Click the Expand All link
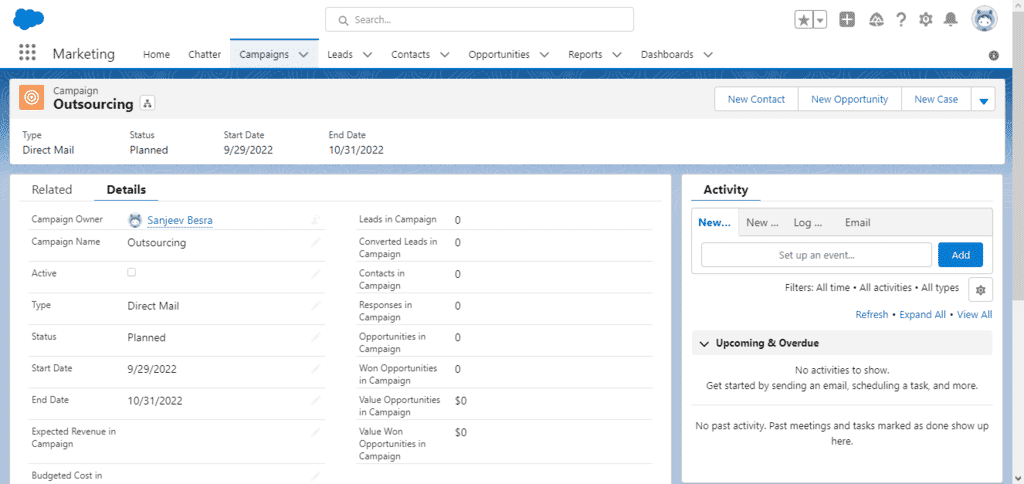Viewport: 1024px width, 484px height. (922, 315)
